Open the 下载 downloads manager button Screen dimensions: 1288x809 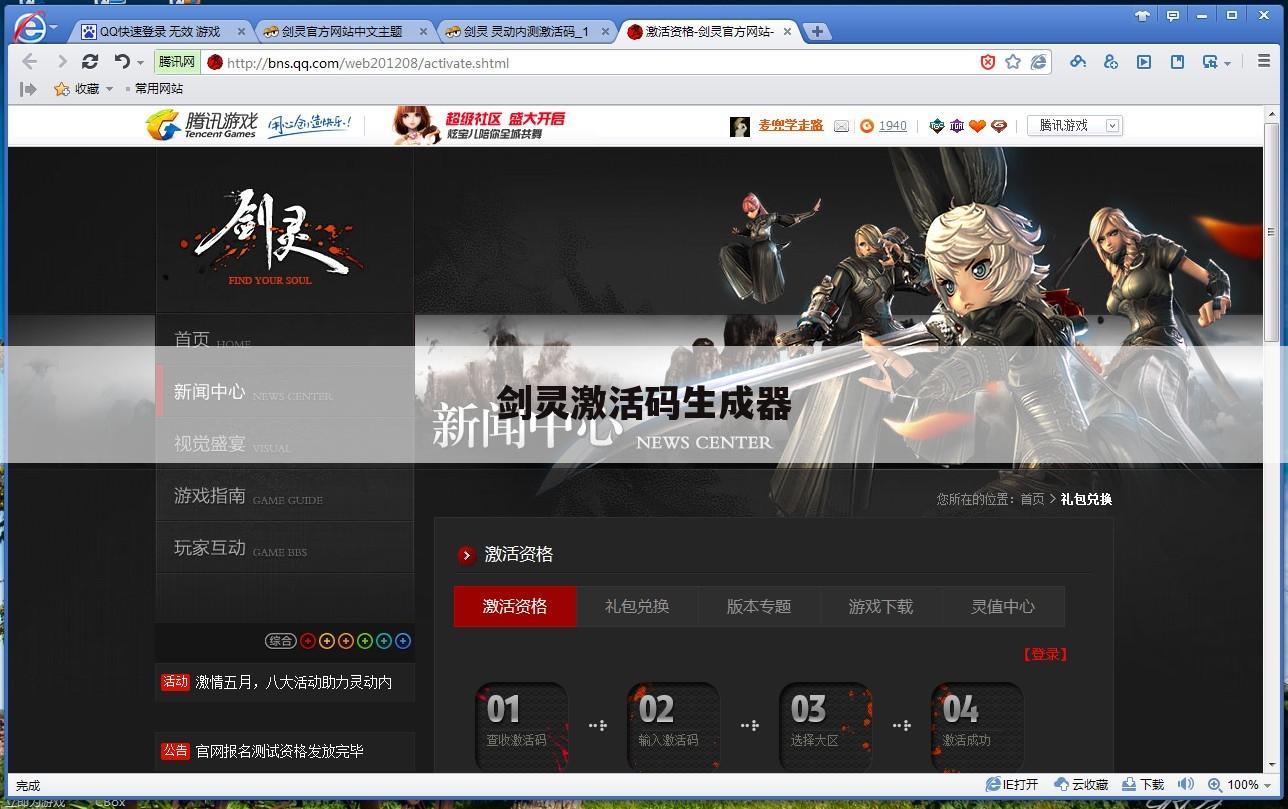point(1143,785)
